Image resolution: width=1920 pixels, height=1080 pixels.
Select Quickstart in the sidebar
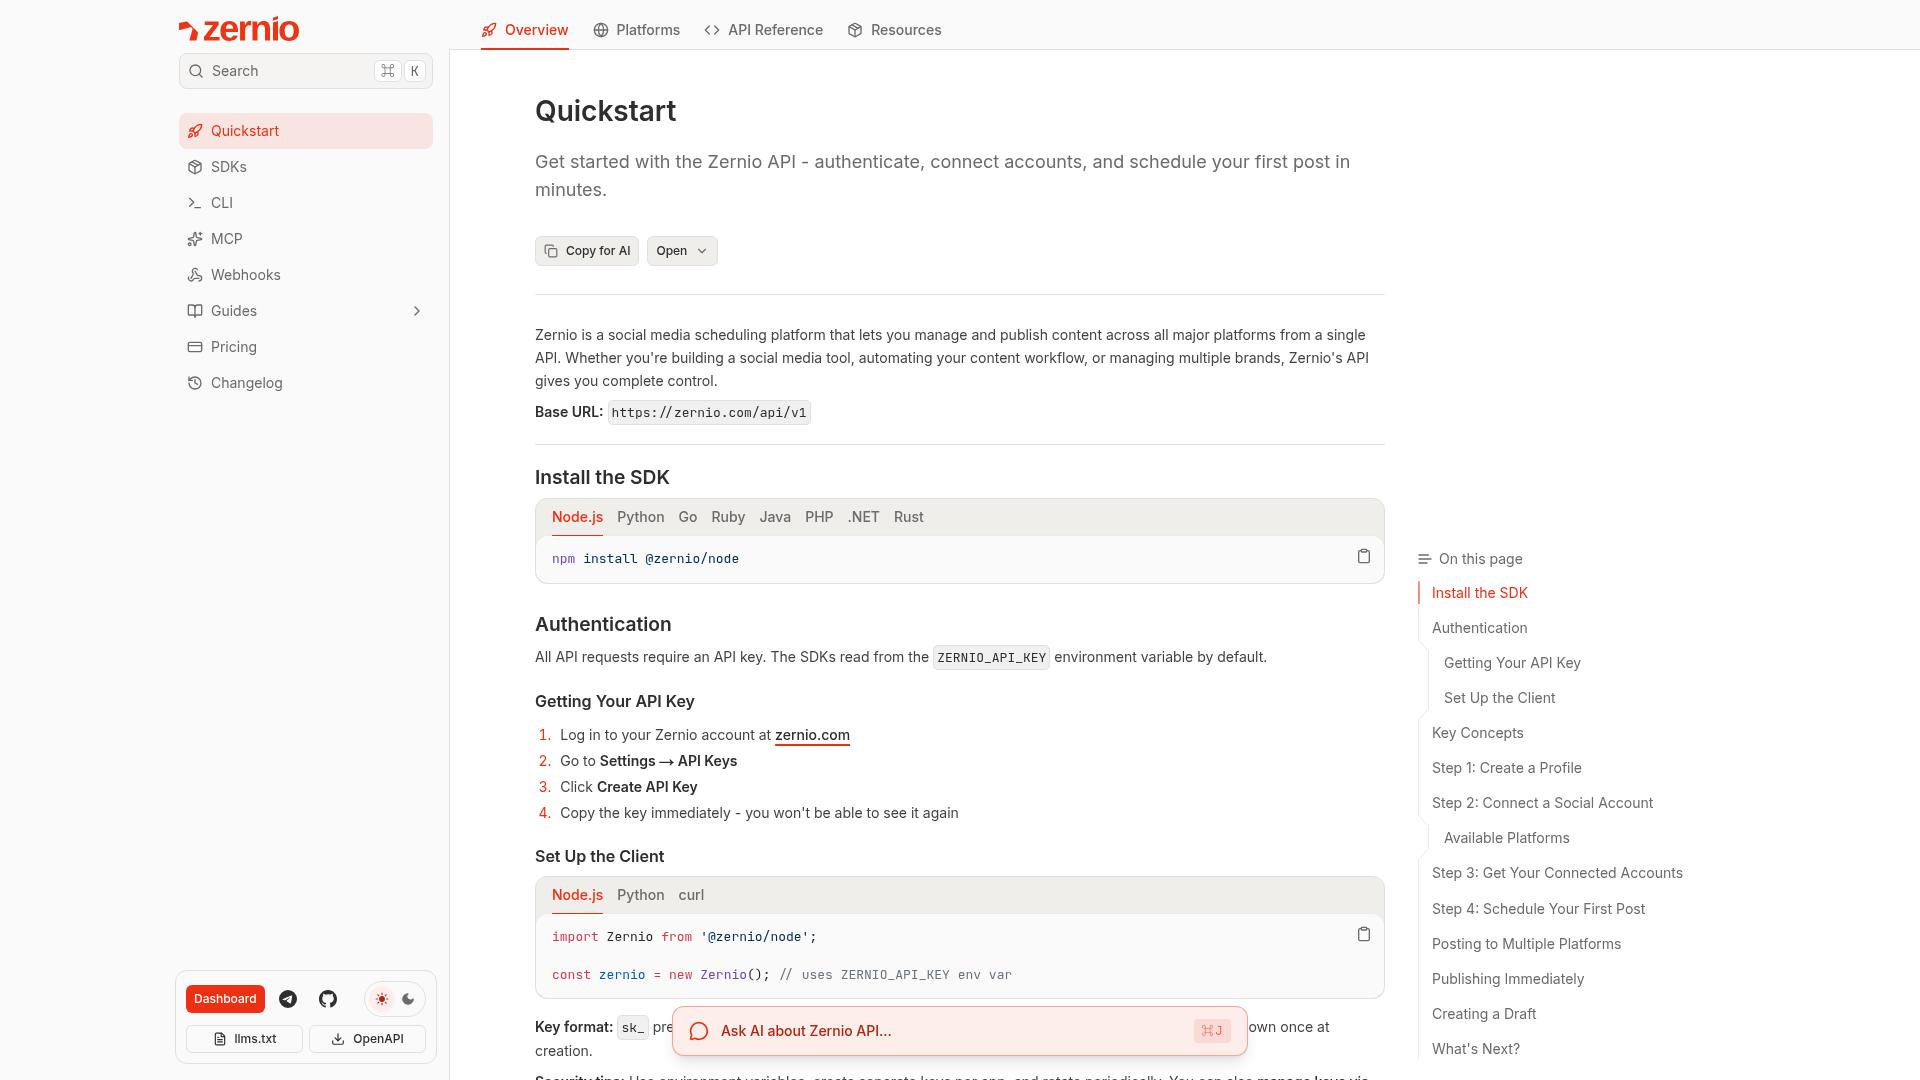(306, 131)
